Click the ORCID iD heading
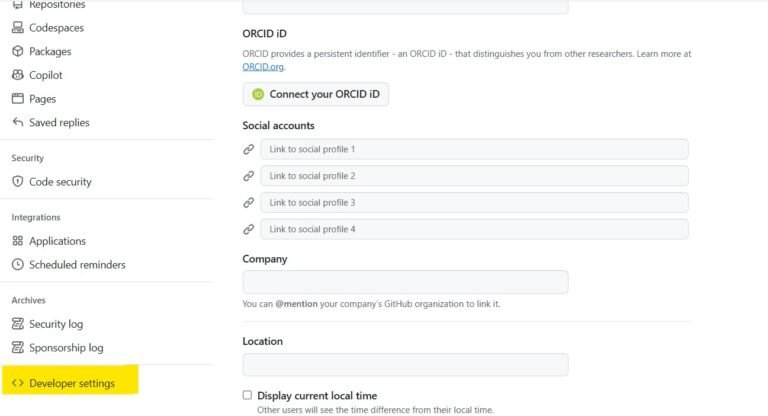Screen dimensions: 768x416 pyautogui.click(x=264, y=33)
